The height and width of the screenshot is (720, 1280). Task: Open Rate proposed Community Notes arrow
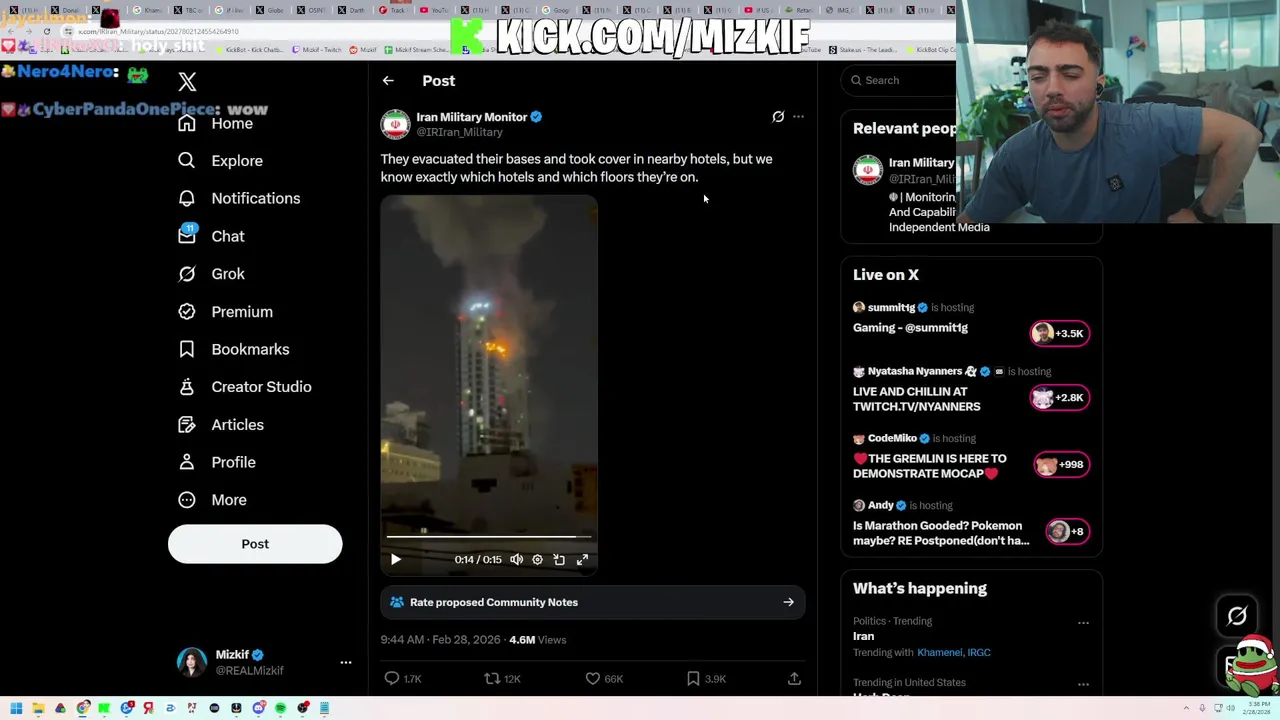(x=788, y=602)
